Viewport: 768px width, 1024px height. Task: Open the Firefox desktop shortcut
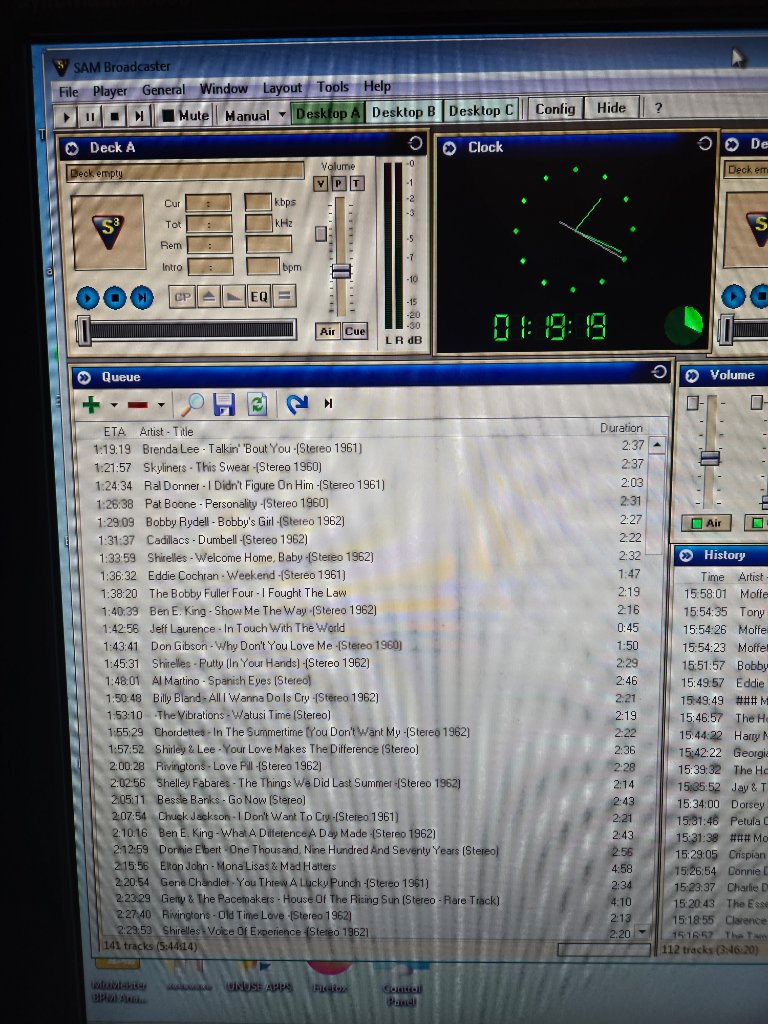(x=330, y=980)
